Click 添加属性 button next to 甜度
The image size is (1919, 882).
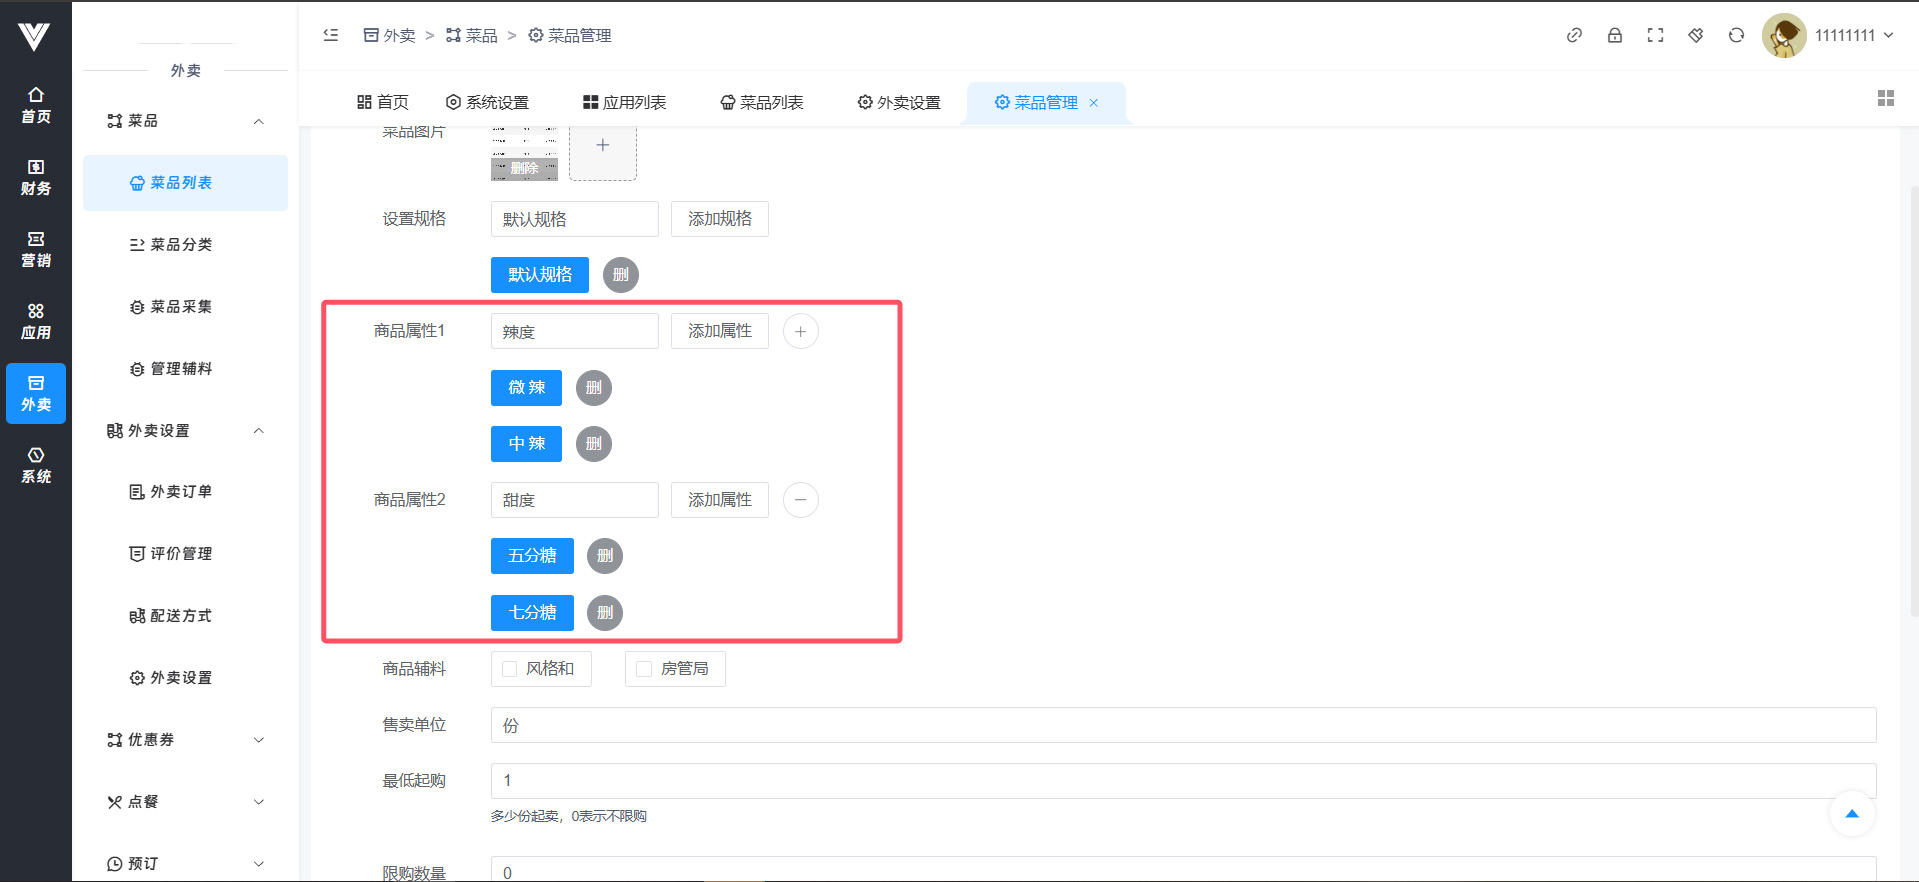719,500
